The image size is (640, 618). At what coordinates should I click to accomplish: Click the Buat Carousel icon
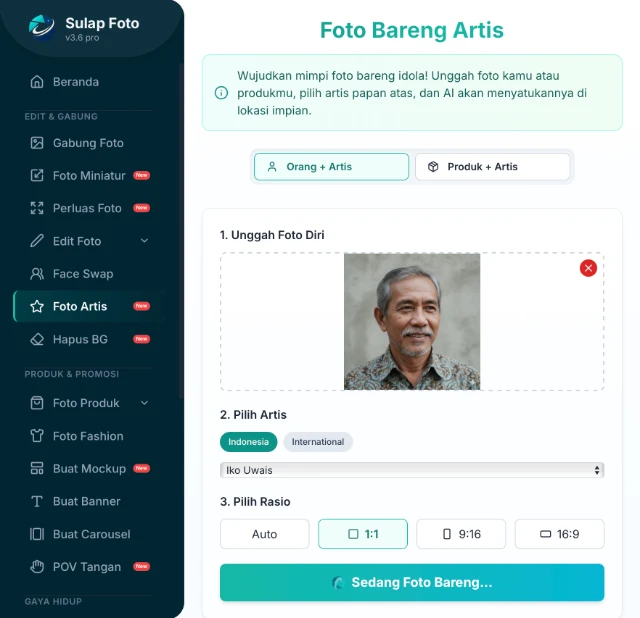(37, 534)
